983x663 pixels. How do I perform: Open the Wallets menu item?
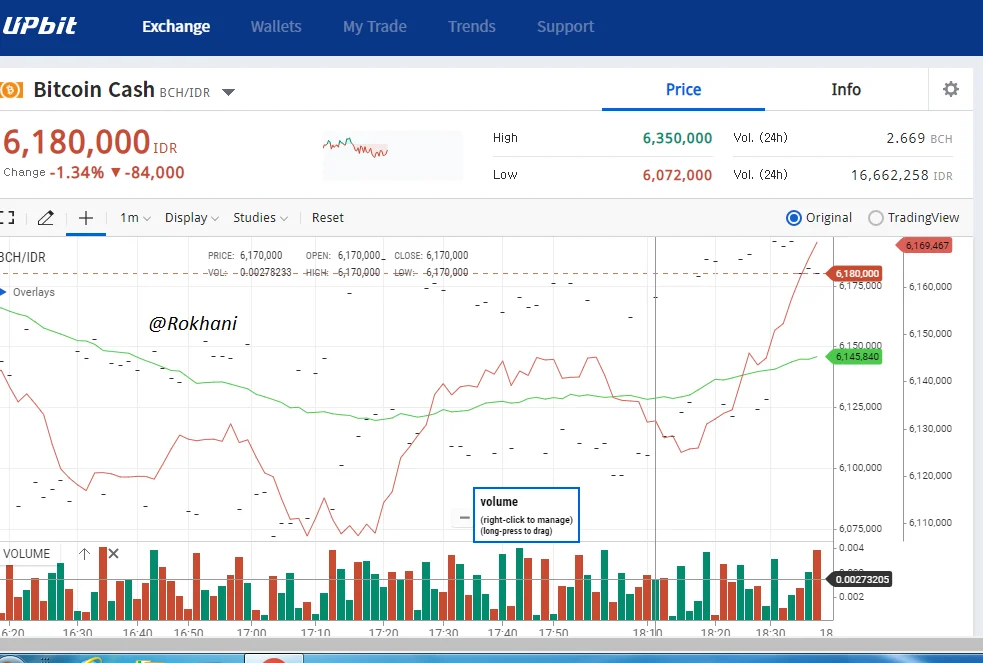[x=276, y=26]
